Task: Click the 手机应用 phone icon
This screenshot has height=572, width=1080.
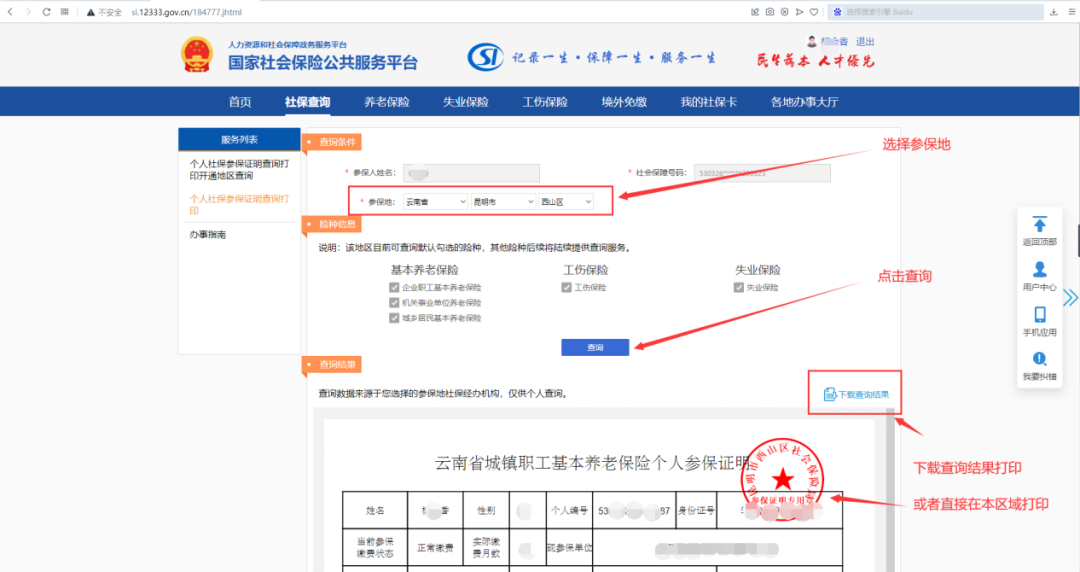Action: point(1039,314)
